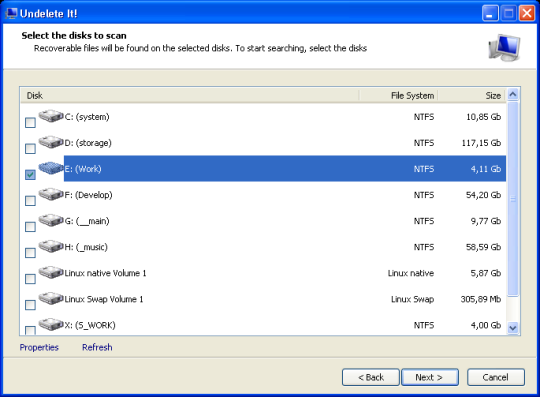
Task: Click the F: (Develop) drive icon
Action: [51, 194]
